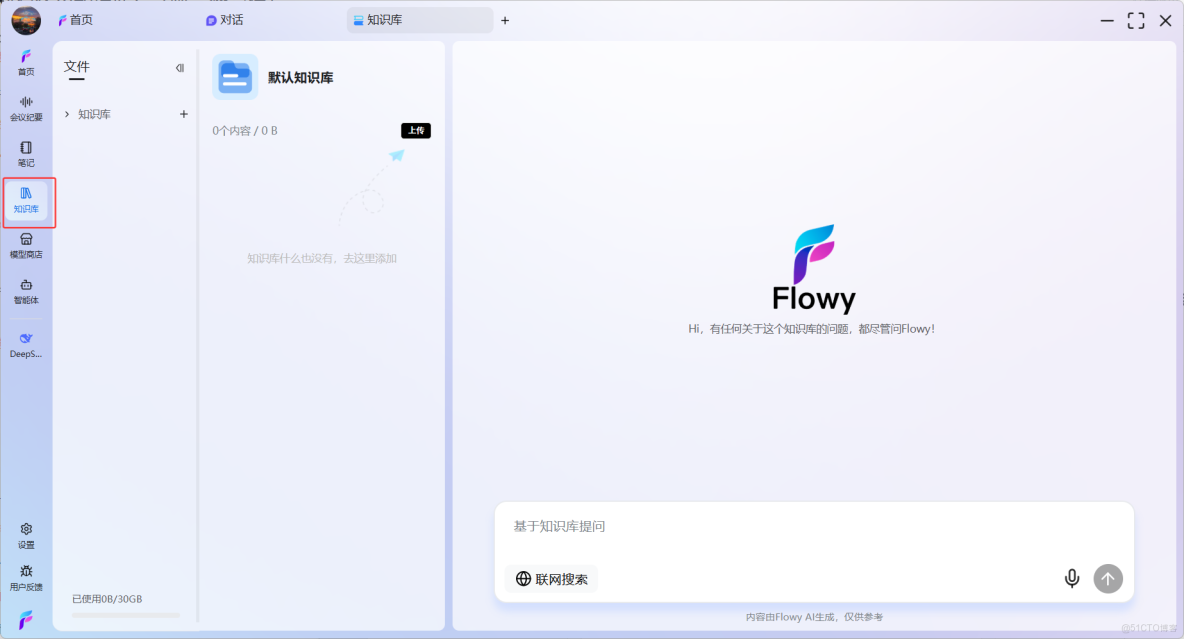Open a new tab with the plus button

click(x=505, y=19)
